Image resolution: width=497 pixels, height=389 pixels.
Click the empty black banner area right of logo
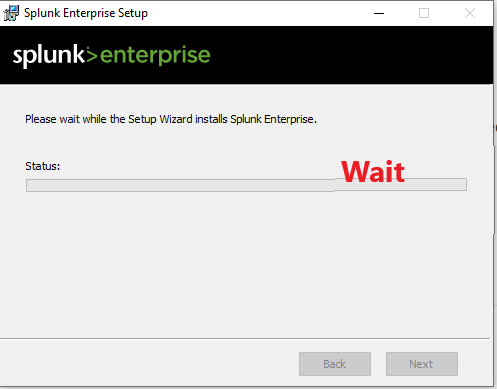(x=350, y=55)
